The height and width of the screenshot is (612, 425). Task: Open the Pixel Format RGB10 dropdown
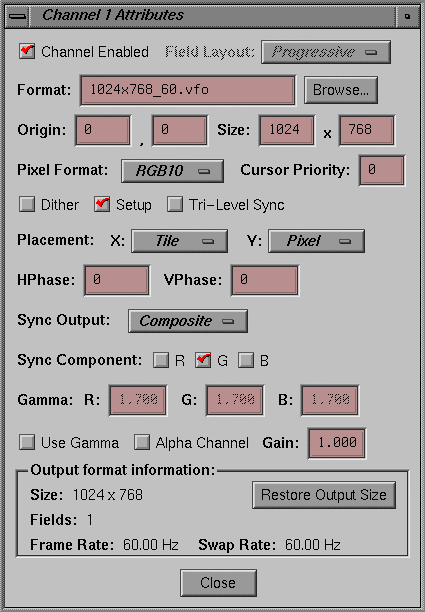point(172,171)
